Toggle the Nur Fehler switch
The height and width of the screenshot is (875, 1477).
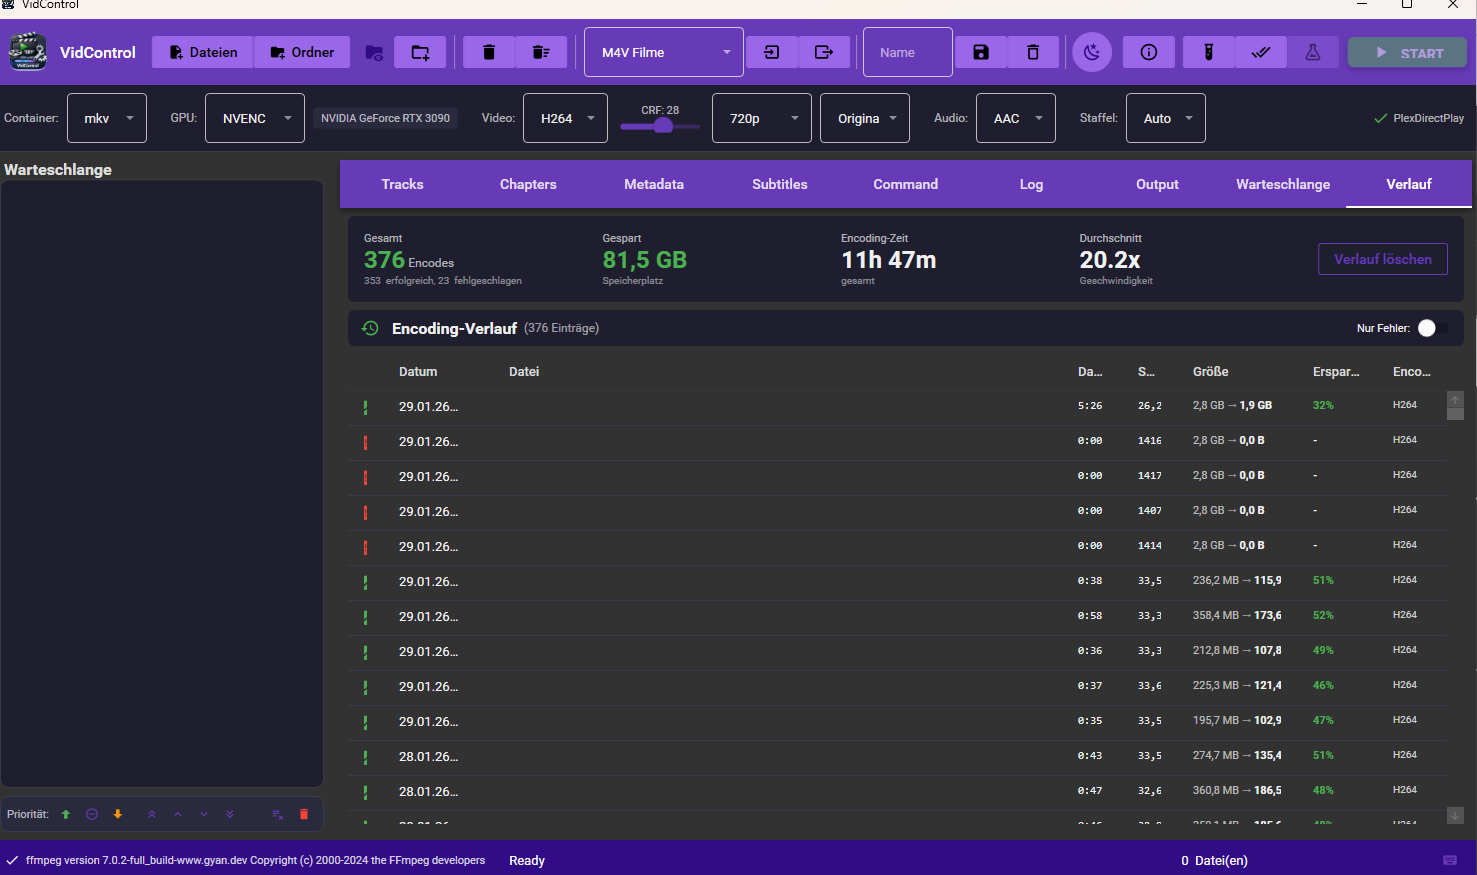[x=1432, y=328]
